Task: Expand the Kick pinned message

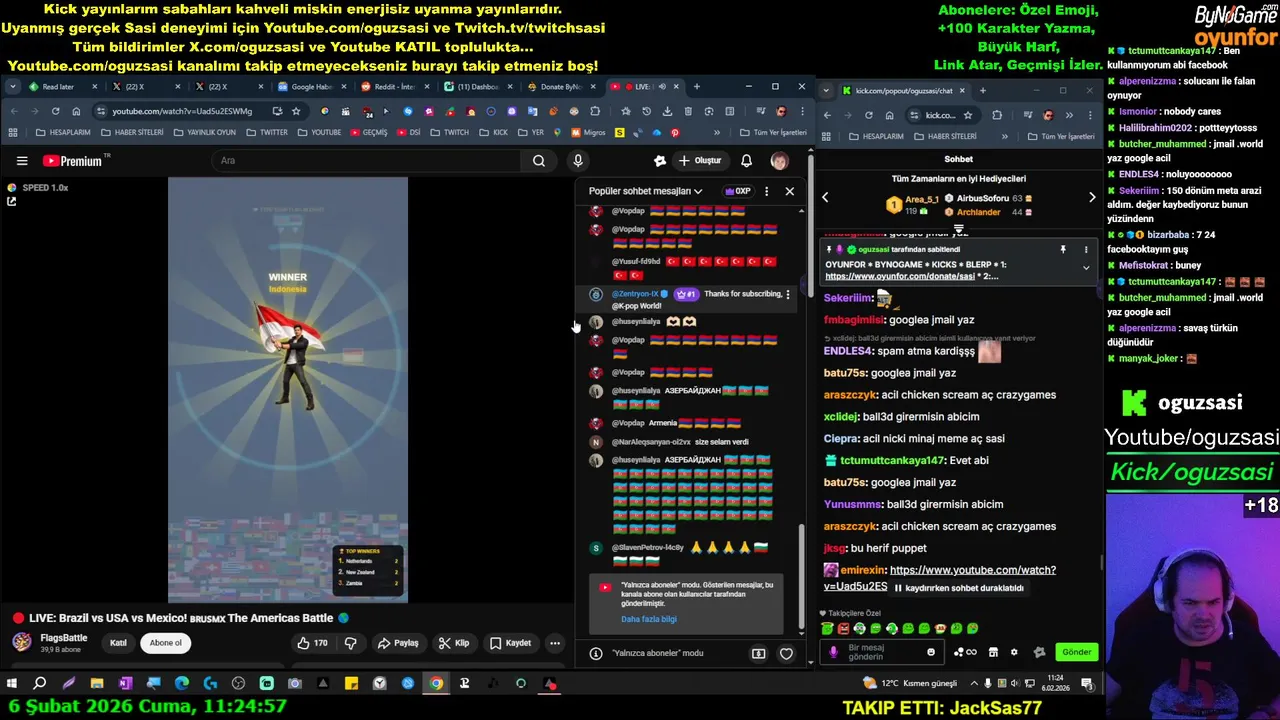Action: pyautogui.click(x=1086, y=268)
